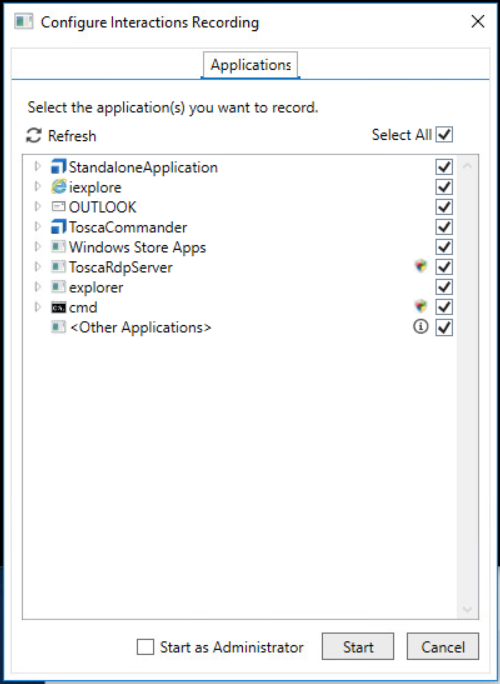Click the list scrollbar down arrow
Viewport: 500px width, 684px height.
467,609
